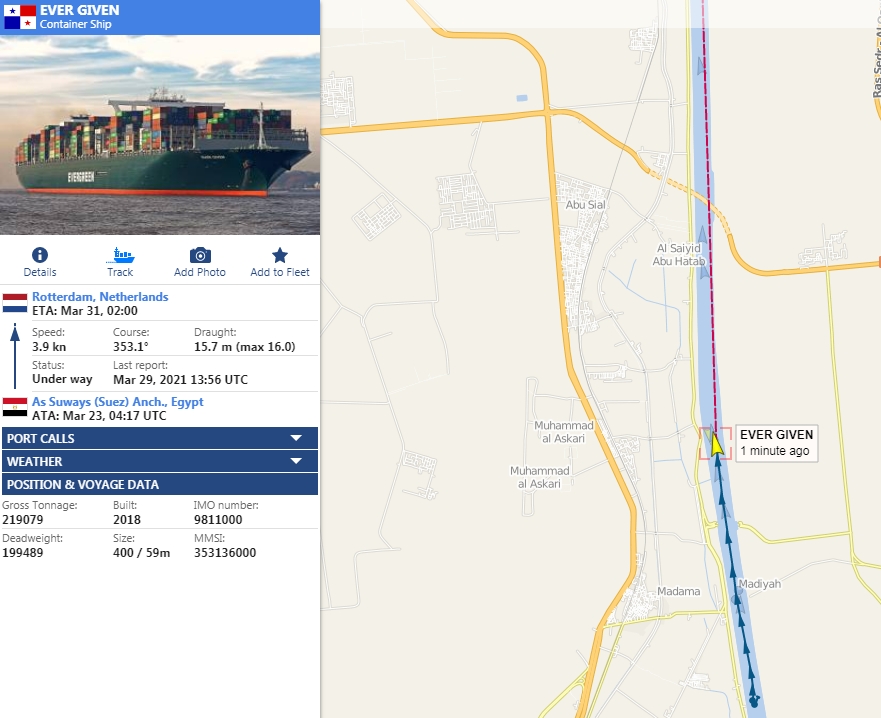Open the As Suways (Suez) Anch. link

(x=117, y=402)
